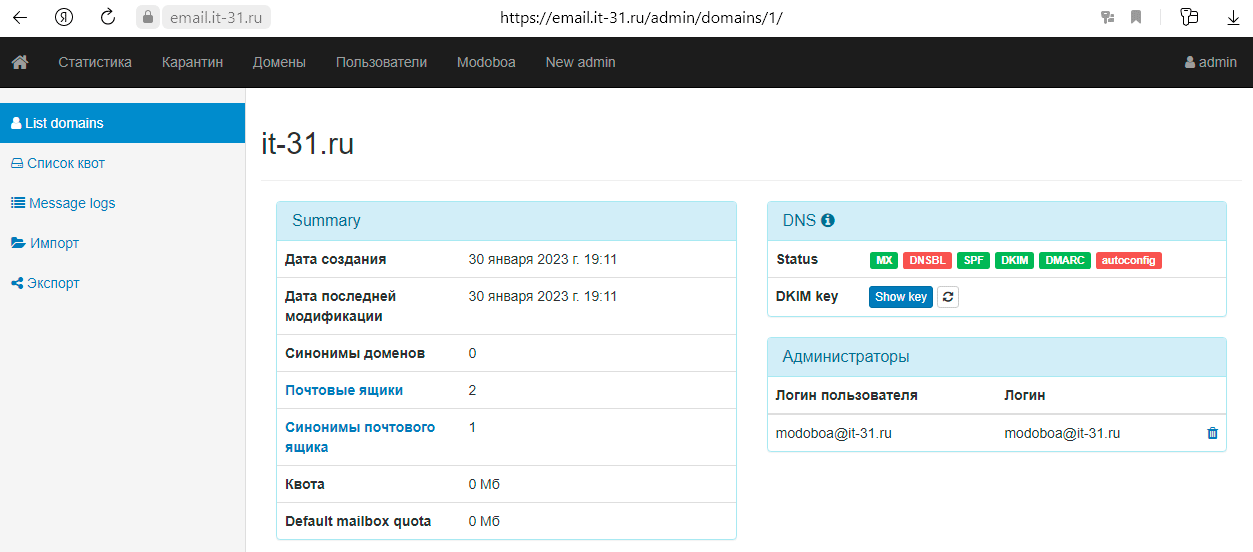Click the Логин пользователя column header
1253x552 pixels.
847,395
